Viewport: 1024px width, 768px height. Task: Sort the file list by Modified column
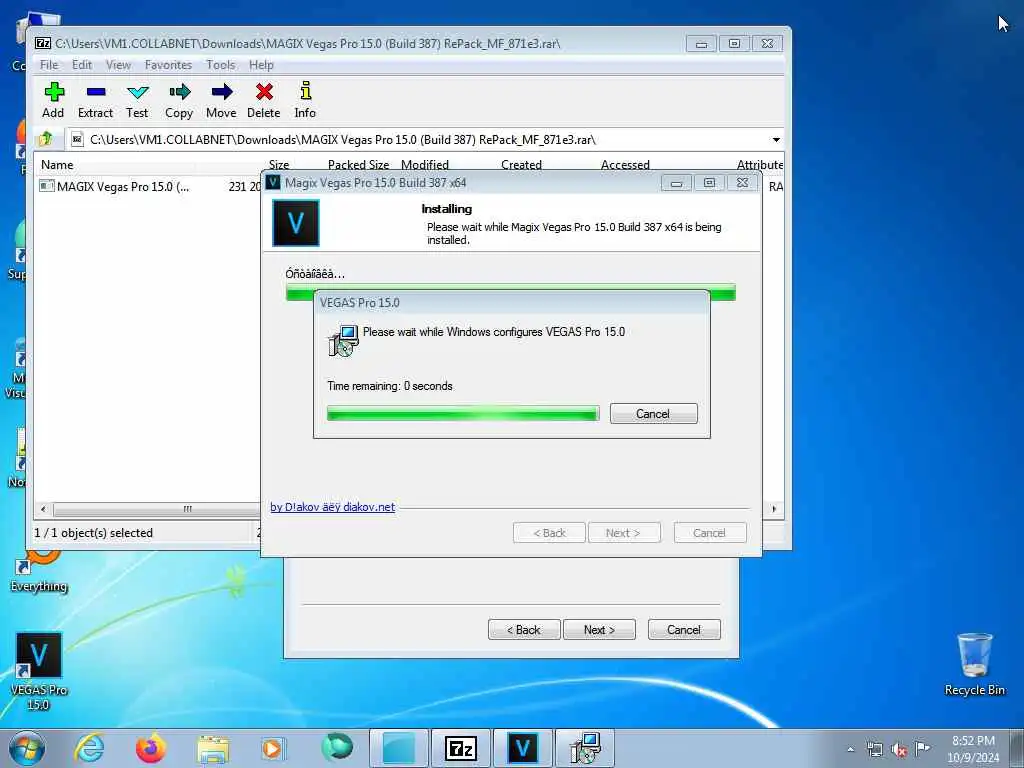(425, 165)
